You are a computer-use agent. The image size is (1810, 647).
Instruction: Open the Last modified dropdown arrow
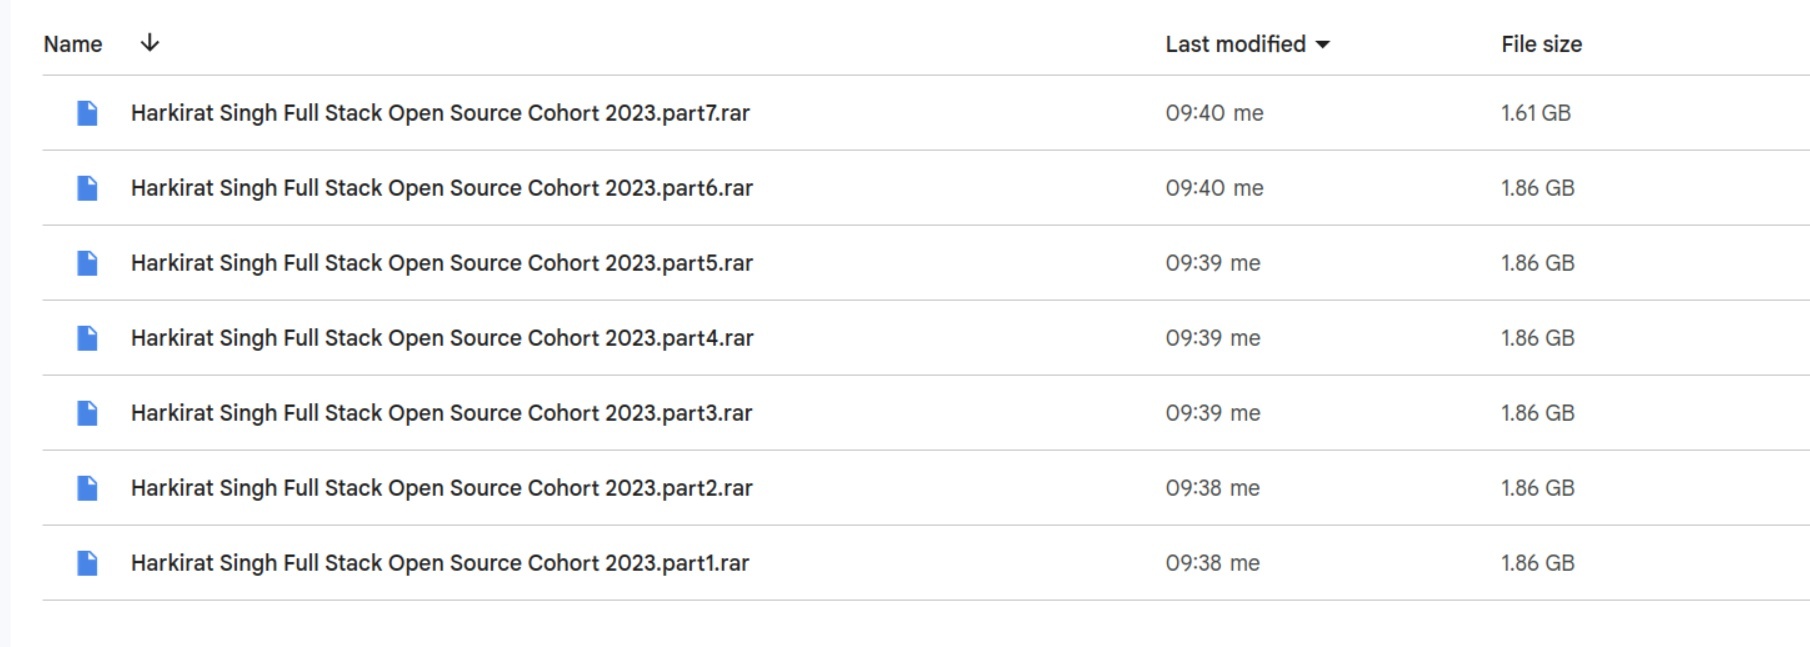[1322, 44]
